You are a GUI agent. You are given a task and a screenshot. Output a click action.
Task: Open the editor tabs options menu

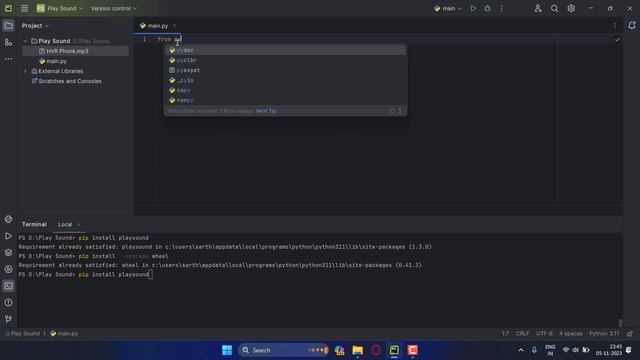pos(615,26)
